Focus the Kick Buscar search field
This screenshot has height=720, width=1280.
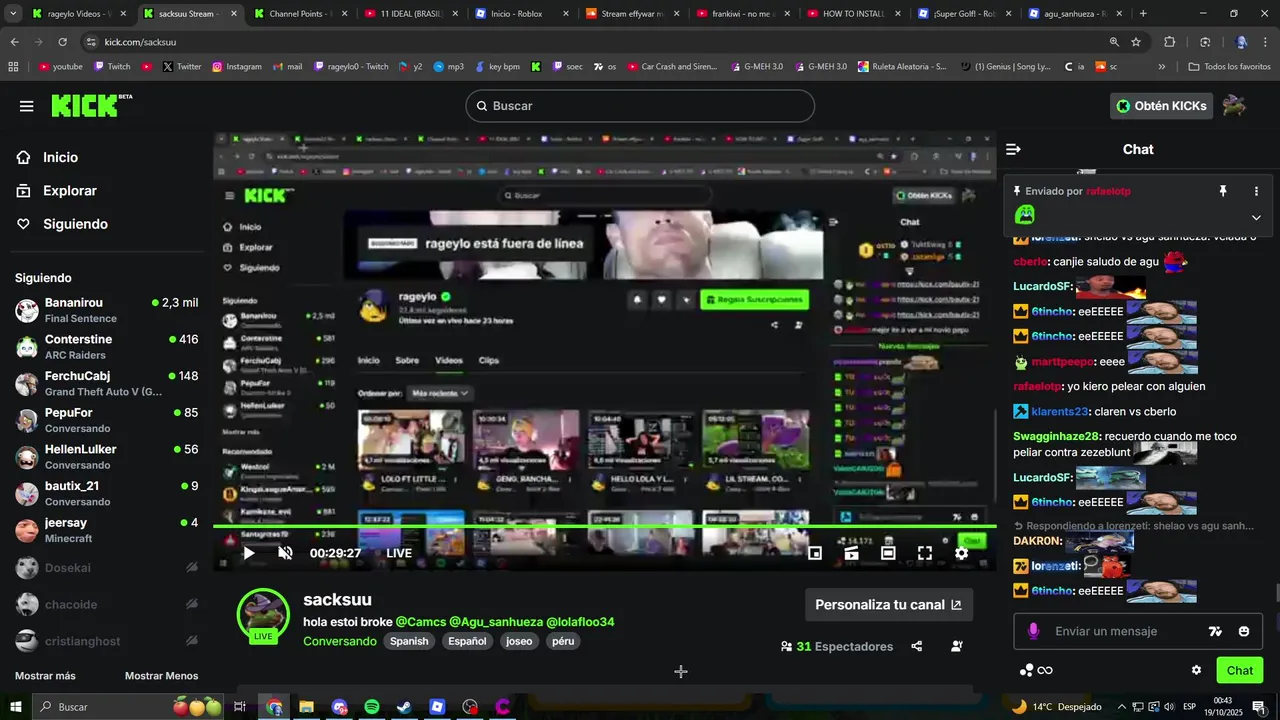pos(640,106)
